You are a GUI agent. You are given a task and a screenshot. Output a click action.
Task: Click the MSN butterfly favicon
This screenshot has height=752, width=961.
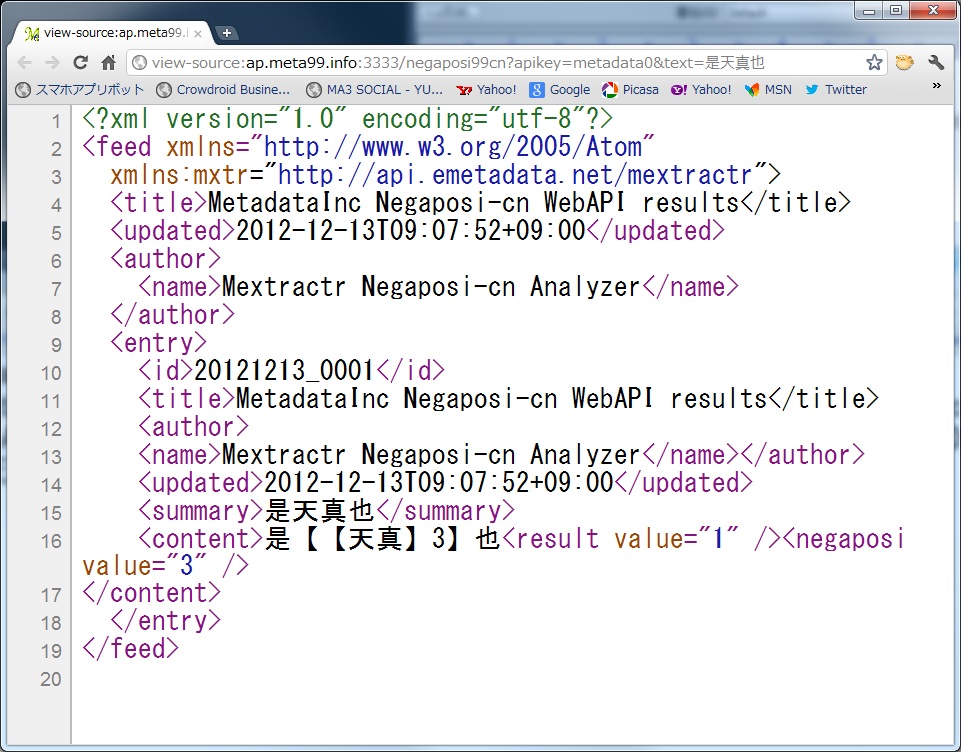tap(751, 89)
